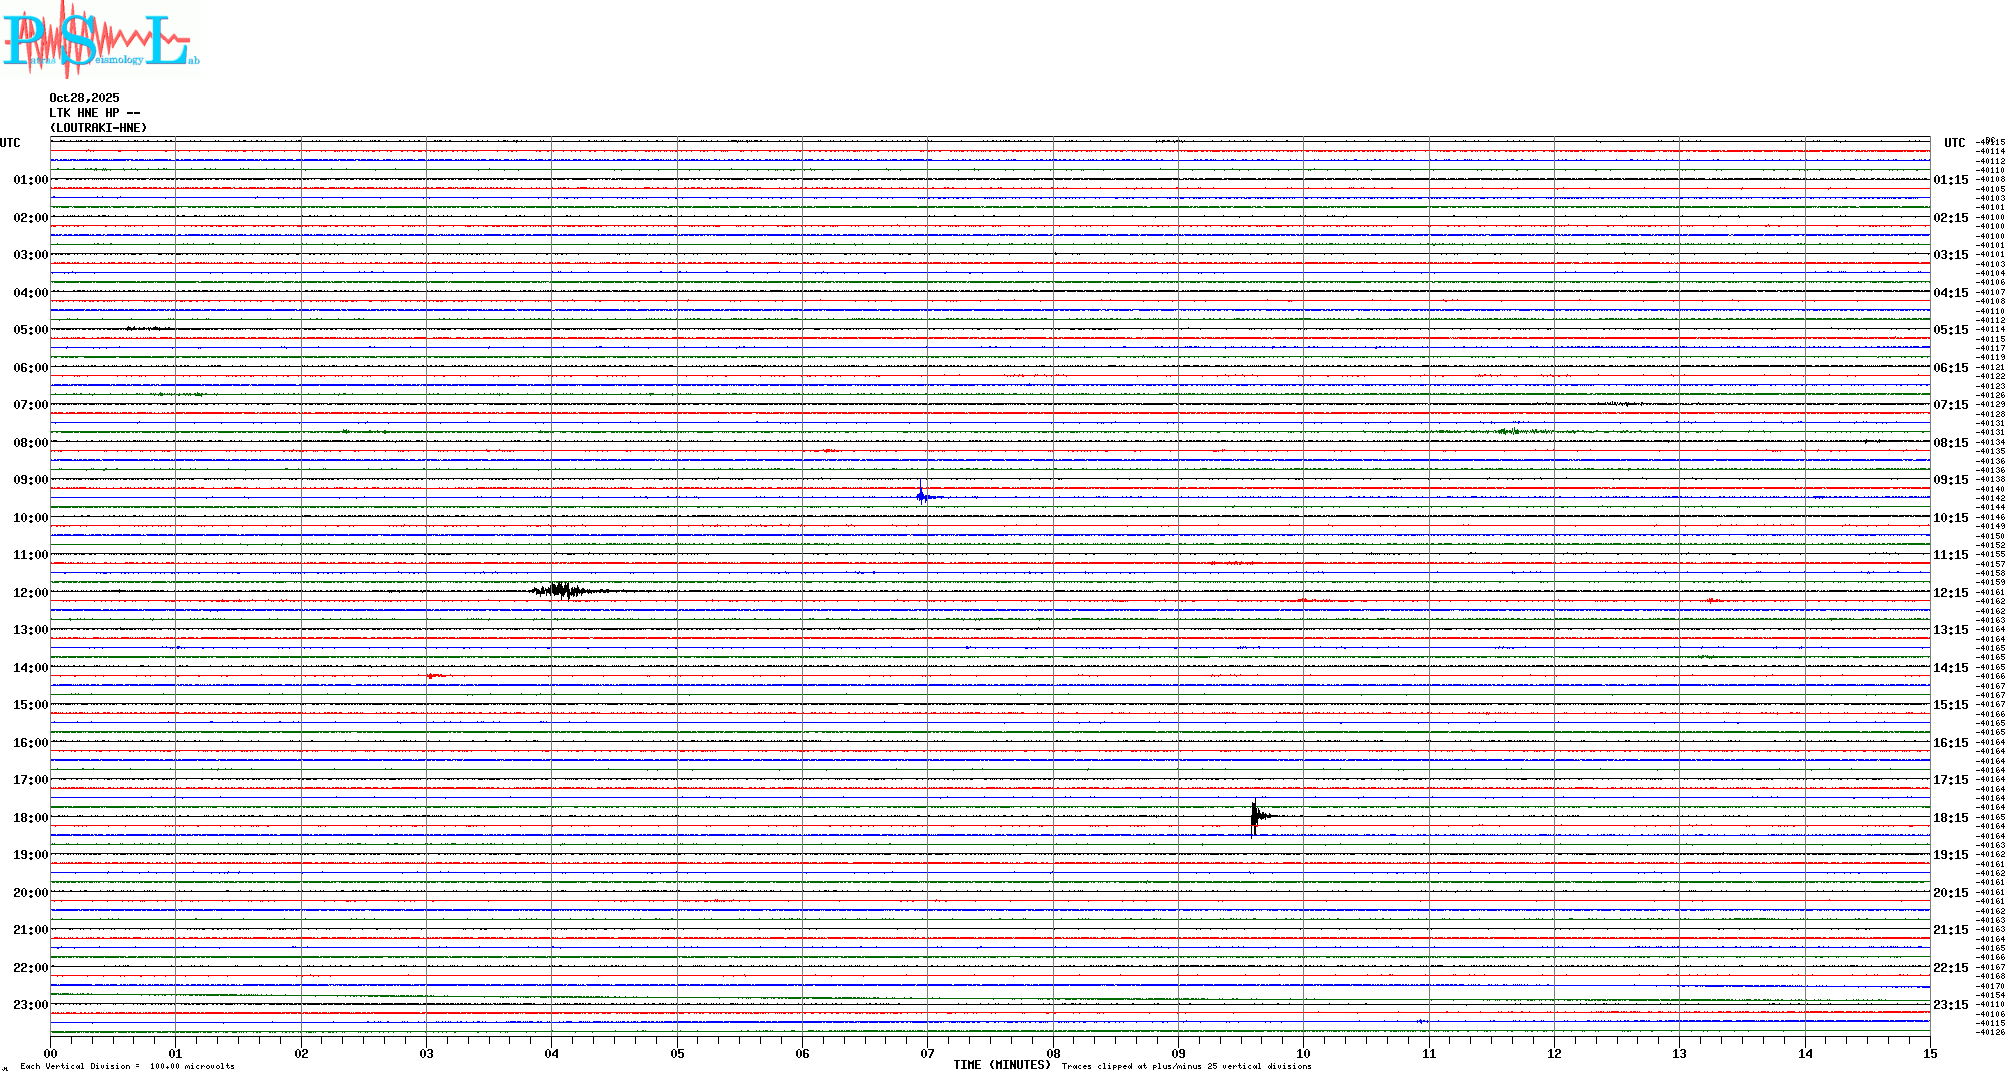The width and height of the screenshot is (2010, 1080).
Task: Click the Each Vertical Division microvolts note
Action: [127, 1066]
